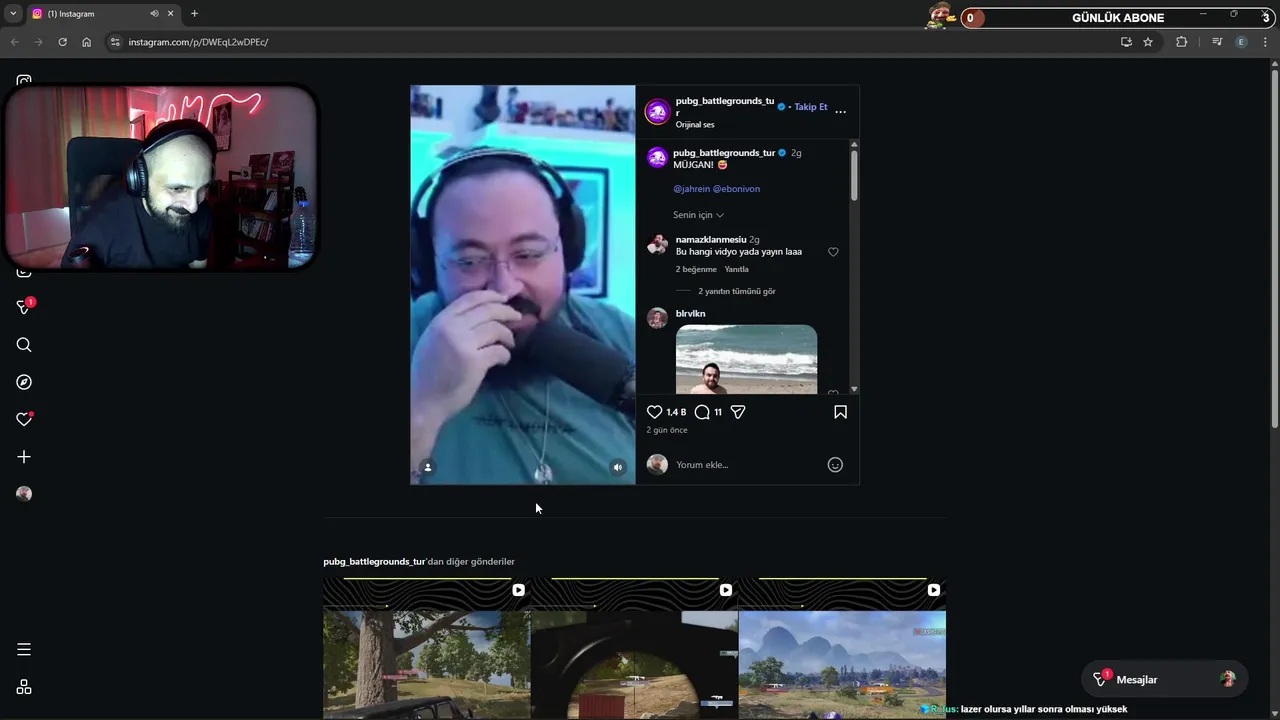Reload the page in browser toolbar
The image size is (1280, 720).
(x=62, y=42)
